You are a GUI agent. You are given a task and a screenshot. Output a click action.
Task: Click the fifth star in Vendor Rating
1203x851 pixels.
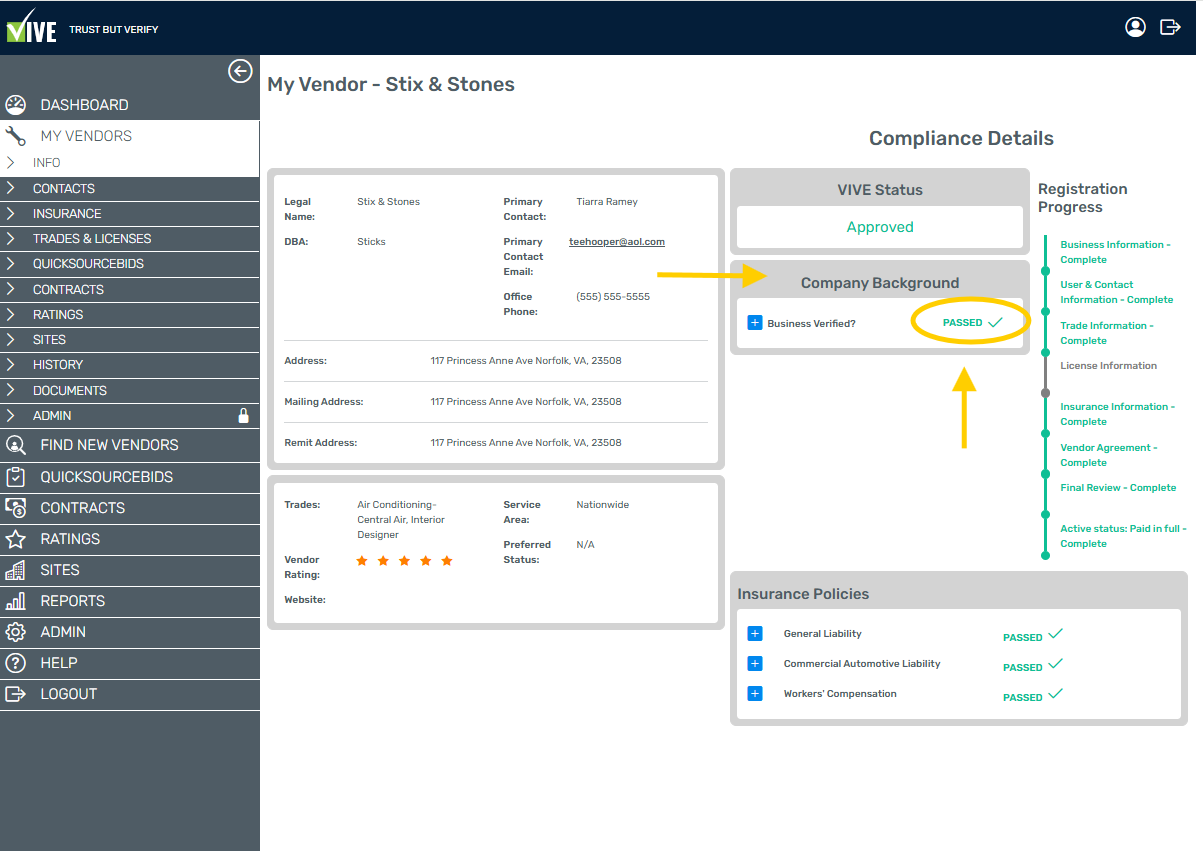coord(447,561)
